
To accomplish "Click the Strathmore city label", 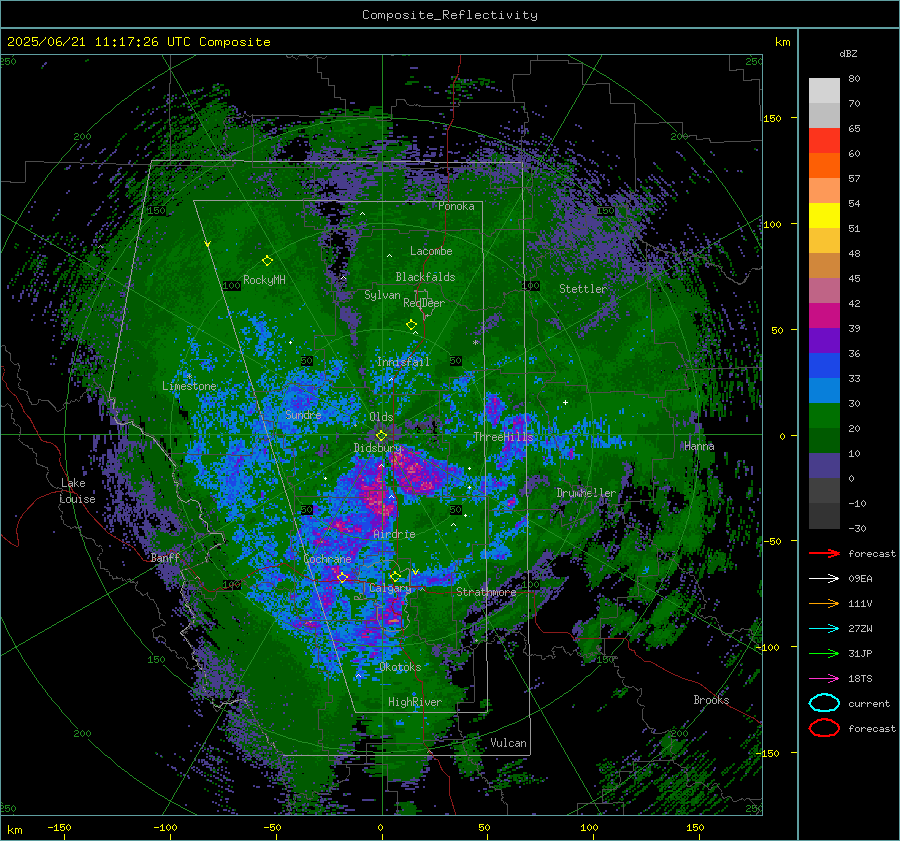I will pos(486,592).
